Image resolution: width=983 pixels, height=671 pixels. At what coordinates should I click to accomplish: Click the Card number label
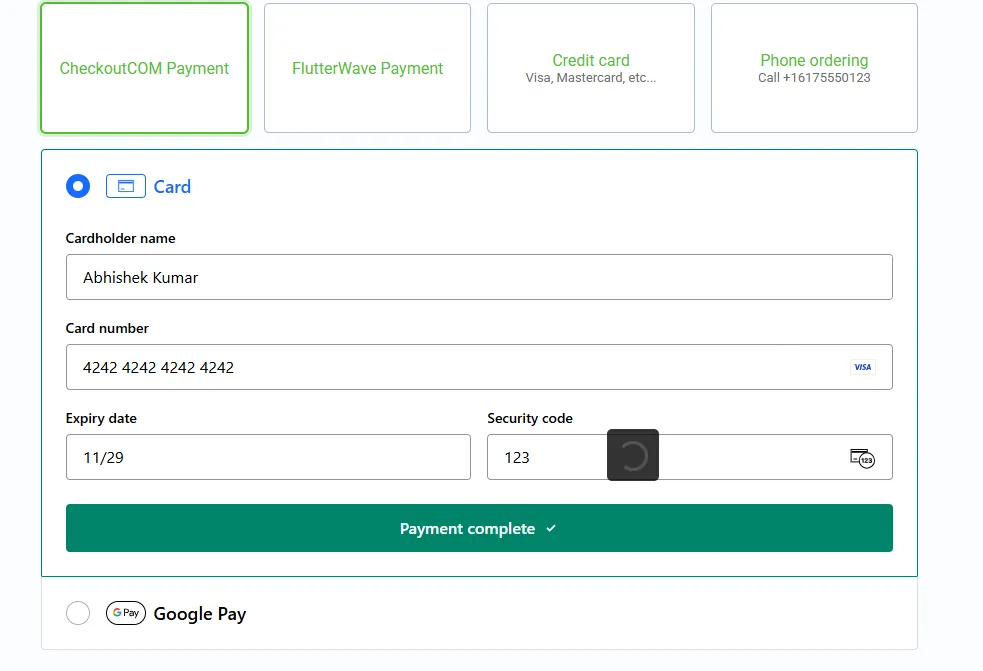point(107,328)
